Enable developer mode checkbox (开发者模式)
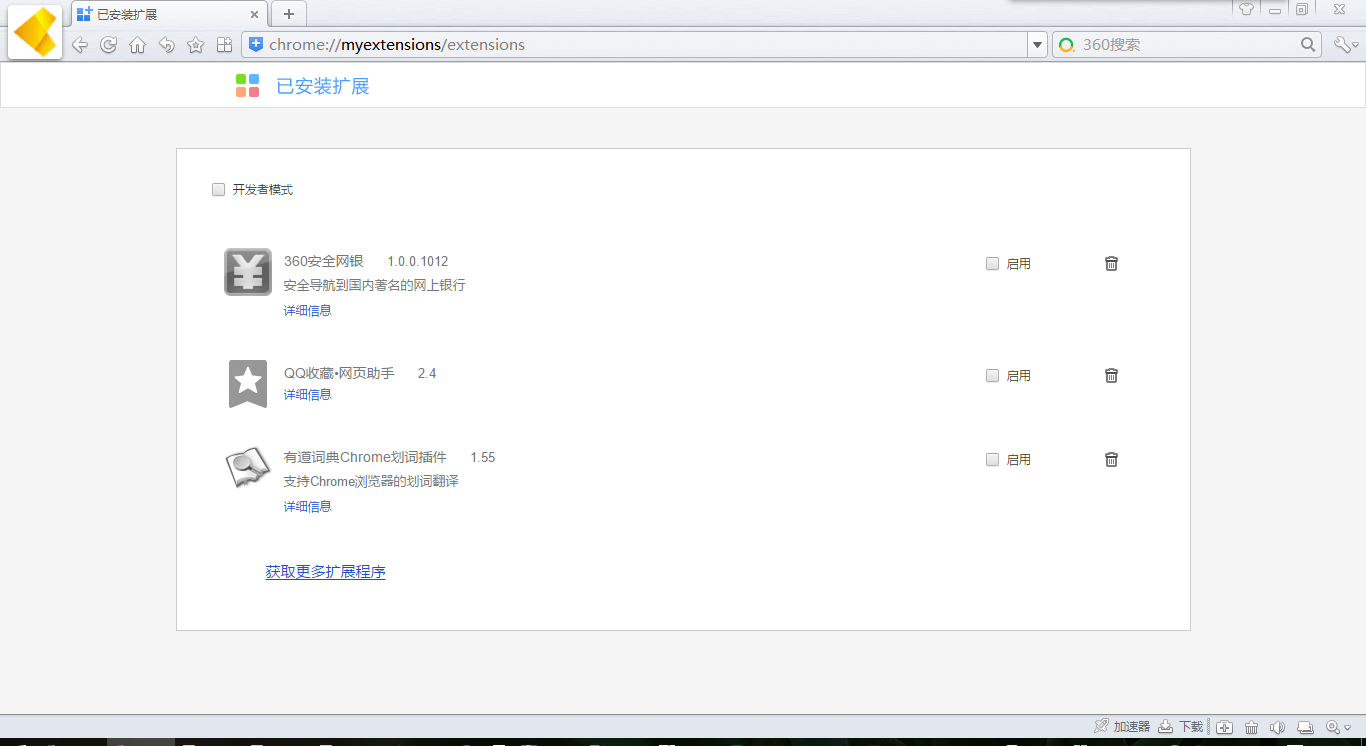The image size is (1366, 746). click(219, 190)
